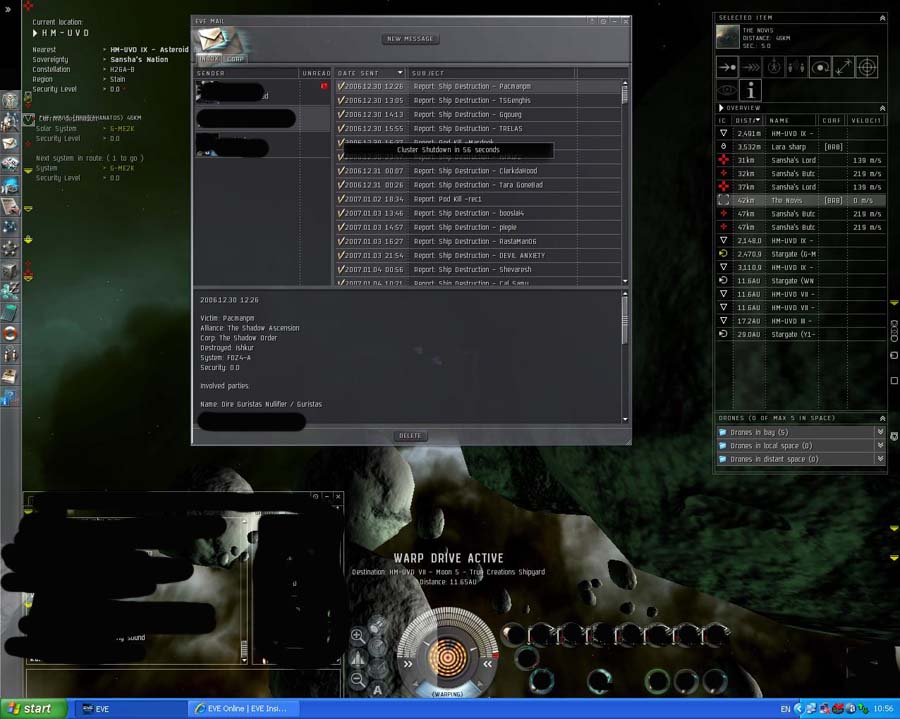
Task: Click mail list scrollbar up arrow
Action: coord(625,83)
